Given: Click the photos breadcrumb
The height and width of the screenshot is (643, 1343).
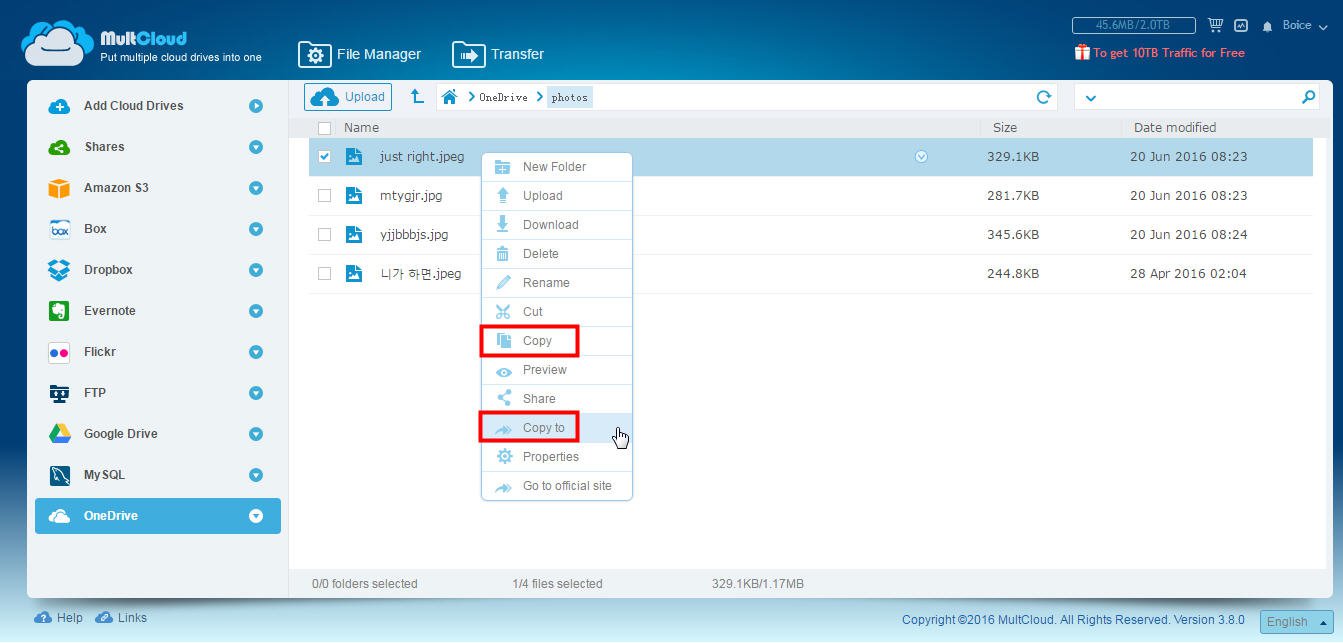Looking at the screenshot, I should (x=570, y=98).
